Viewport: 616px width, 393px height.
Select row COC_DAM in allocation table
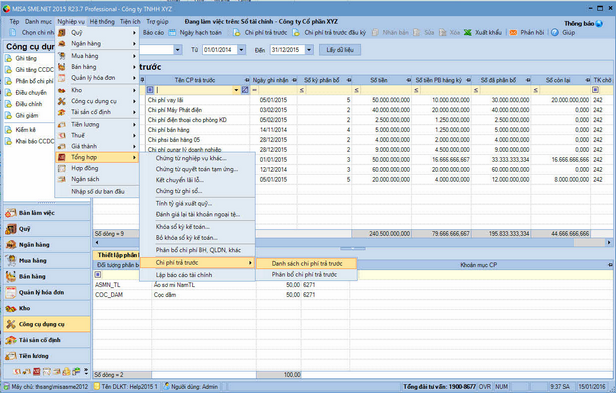(x=353, y=295)
